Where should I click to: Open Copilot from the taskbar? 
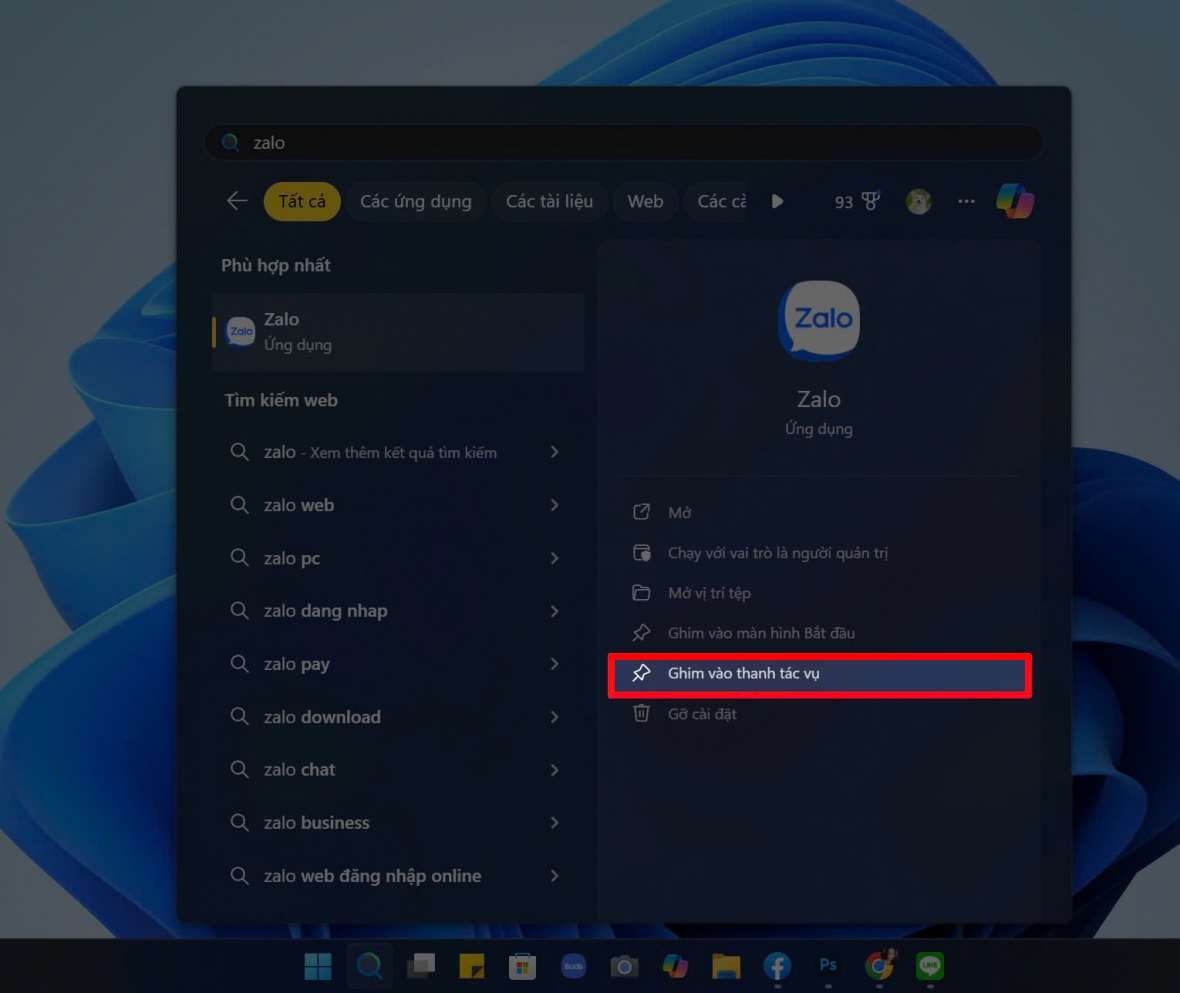pyautogui.click(x=675, y=966)
